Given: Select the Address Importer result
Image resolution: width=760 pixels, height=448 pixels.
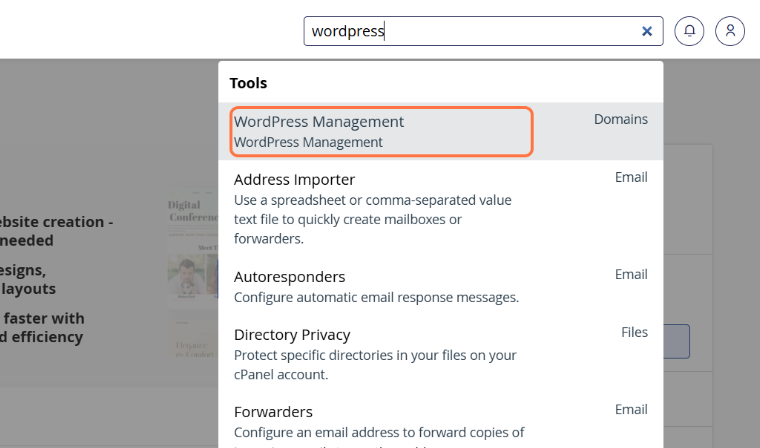Looking at the screenshot, I should point(294,180).
